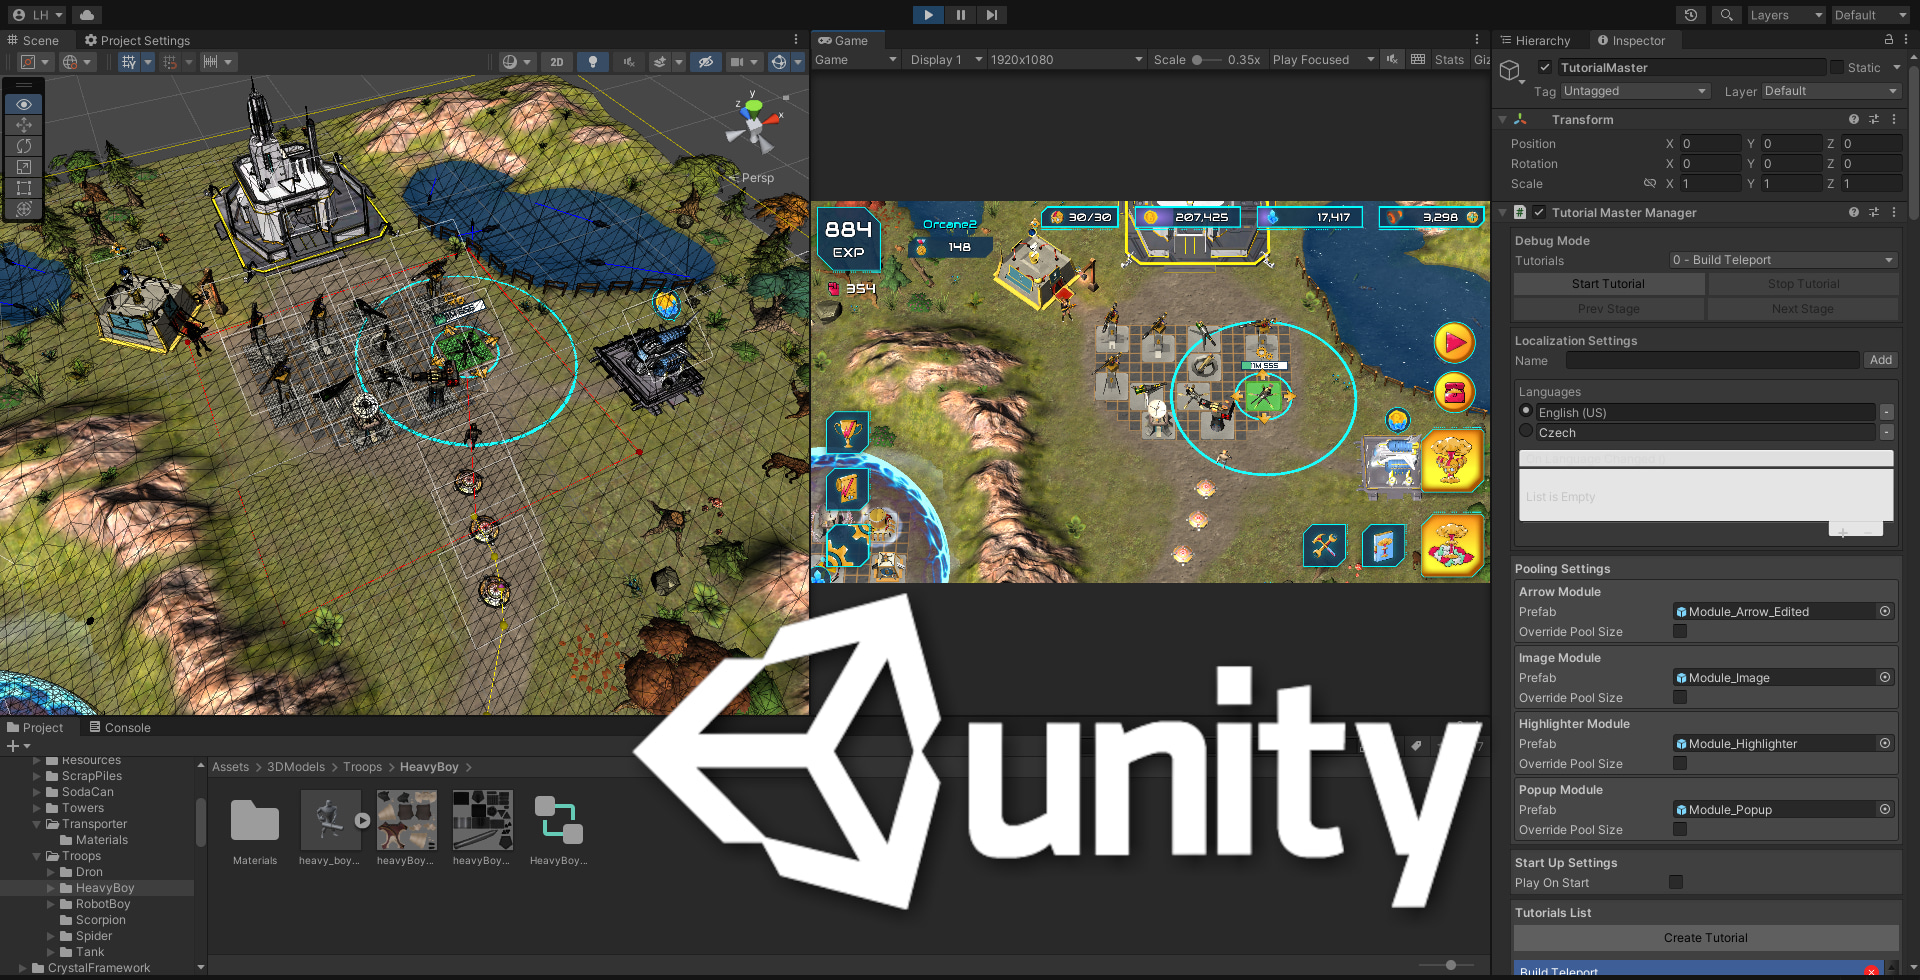Select the Move tool in Scene overlay

click(24, 125)
